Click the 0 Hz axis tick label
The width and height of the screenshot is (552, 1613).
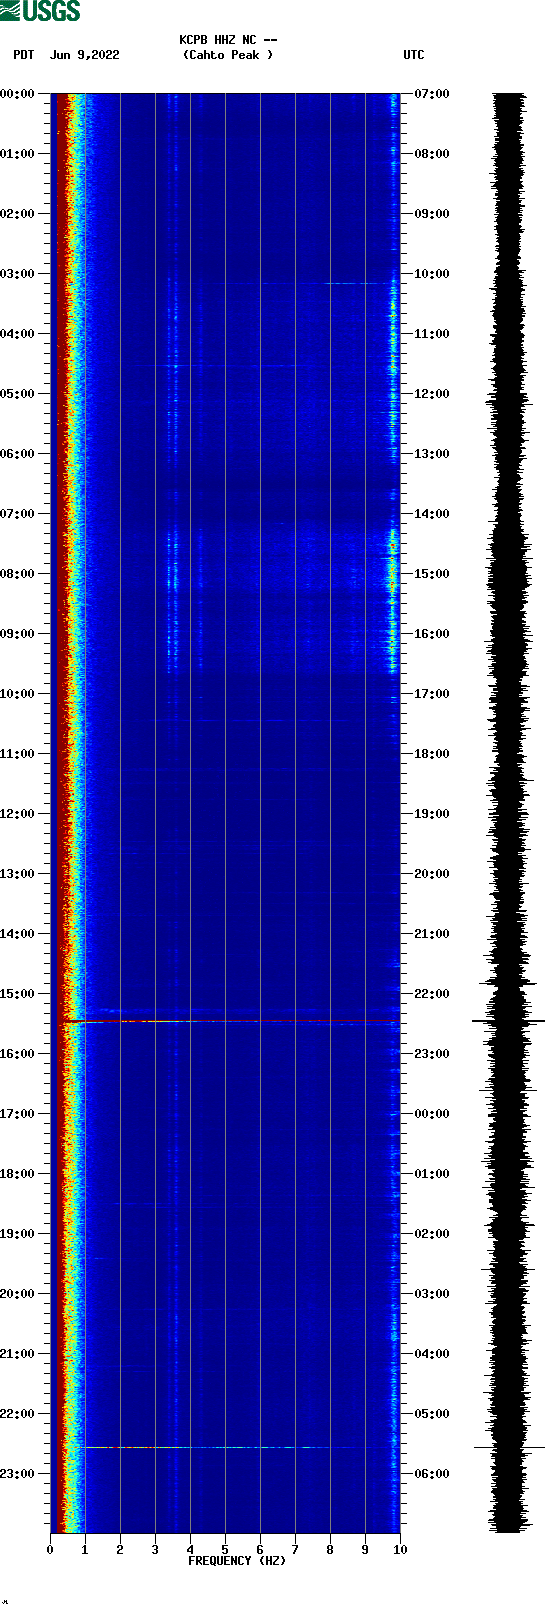click(50, 1550)
